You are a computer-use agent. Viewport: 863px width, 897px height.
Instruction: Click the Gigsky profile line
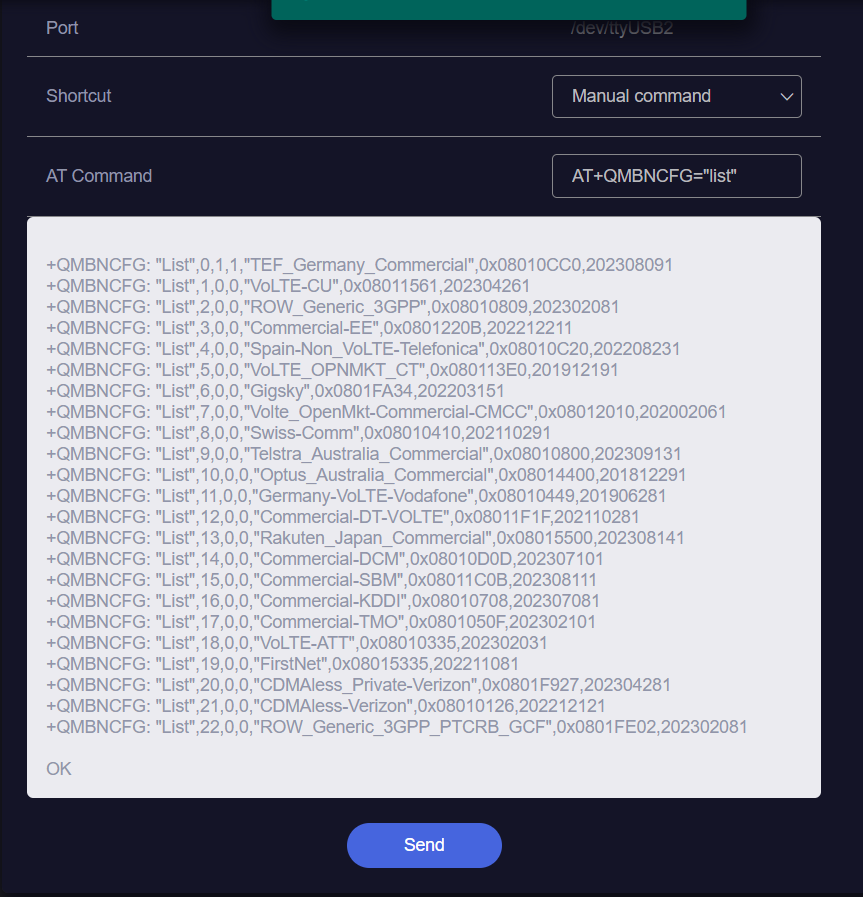point(275,391)
